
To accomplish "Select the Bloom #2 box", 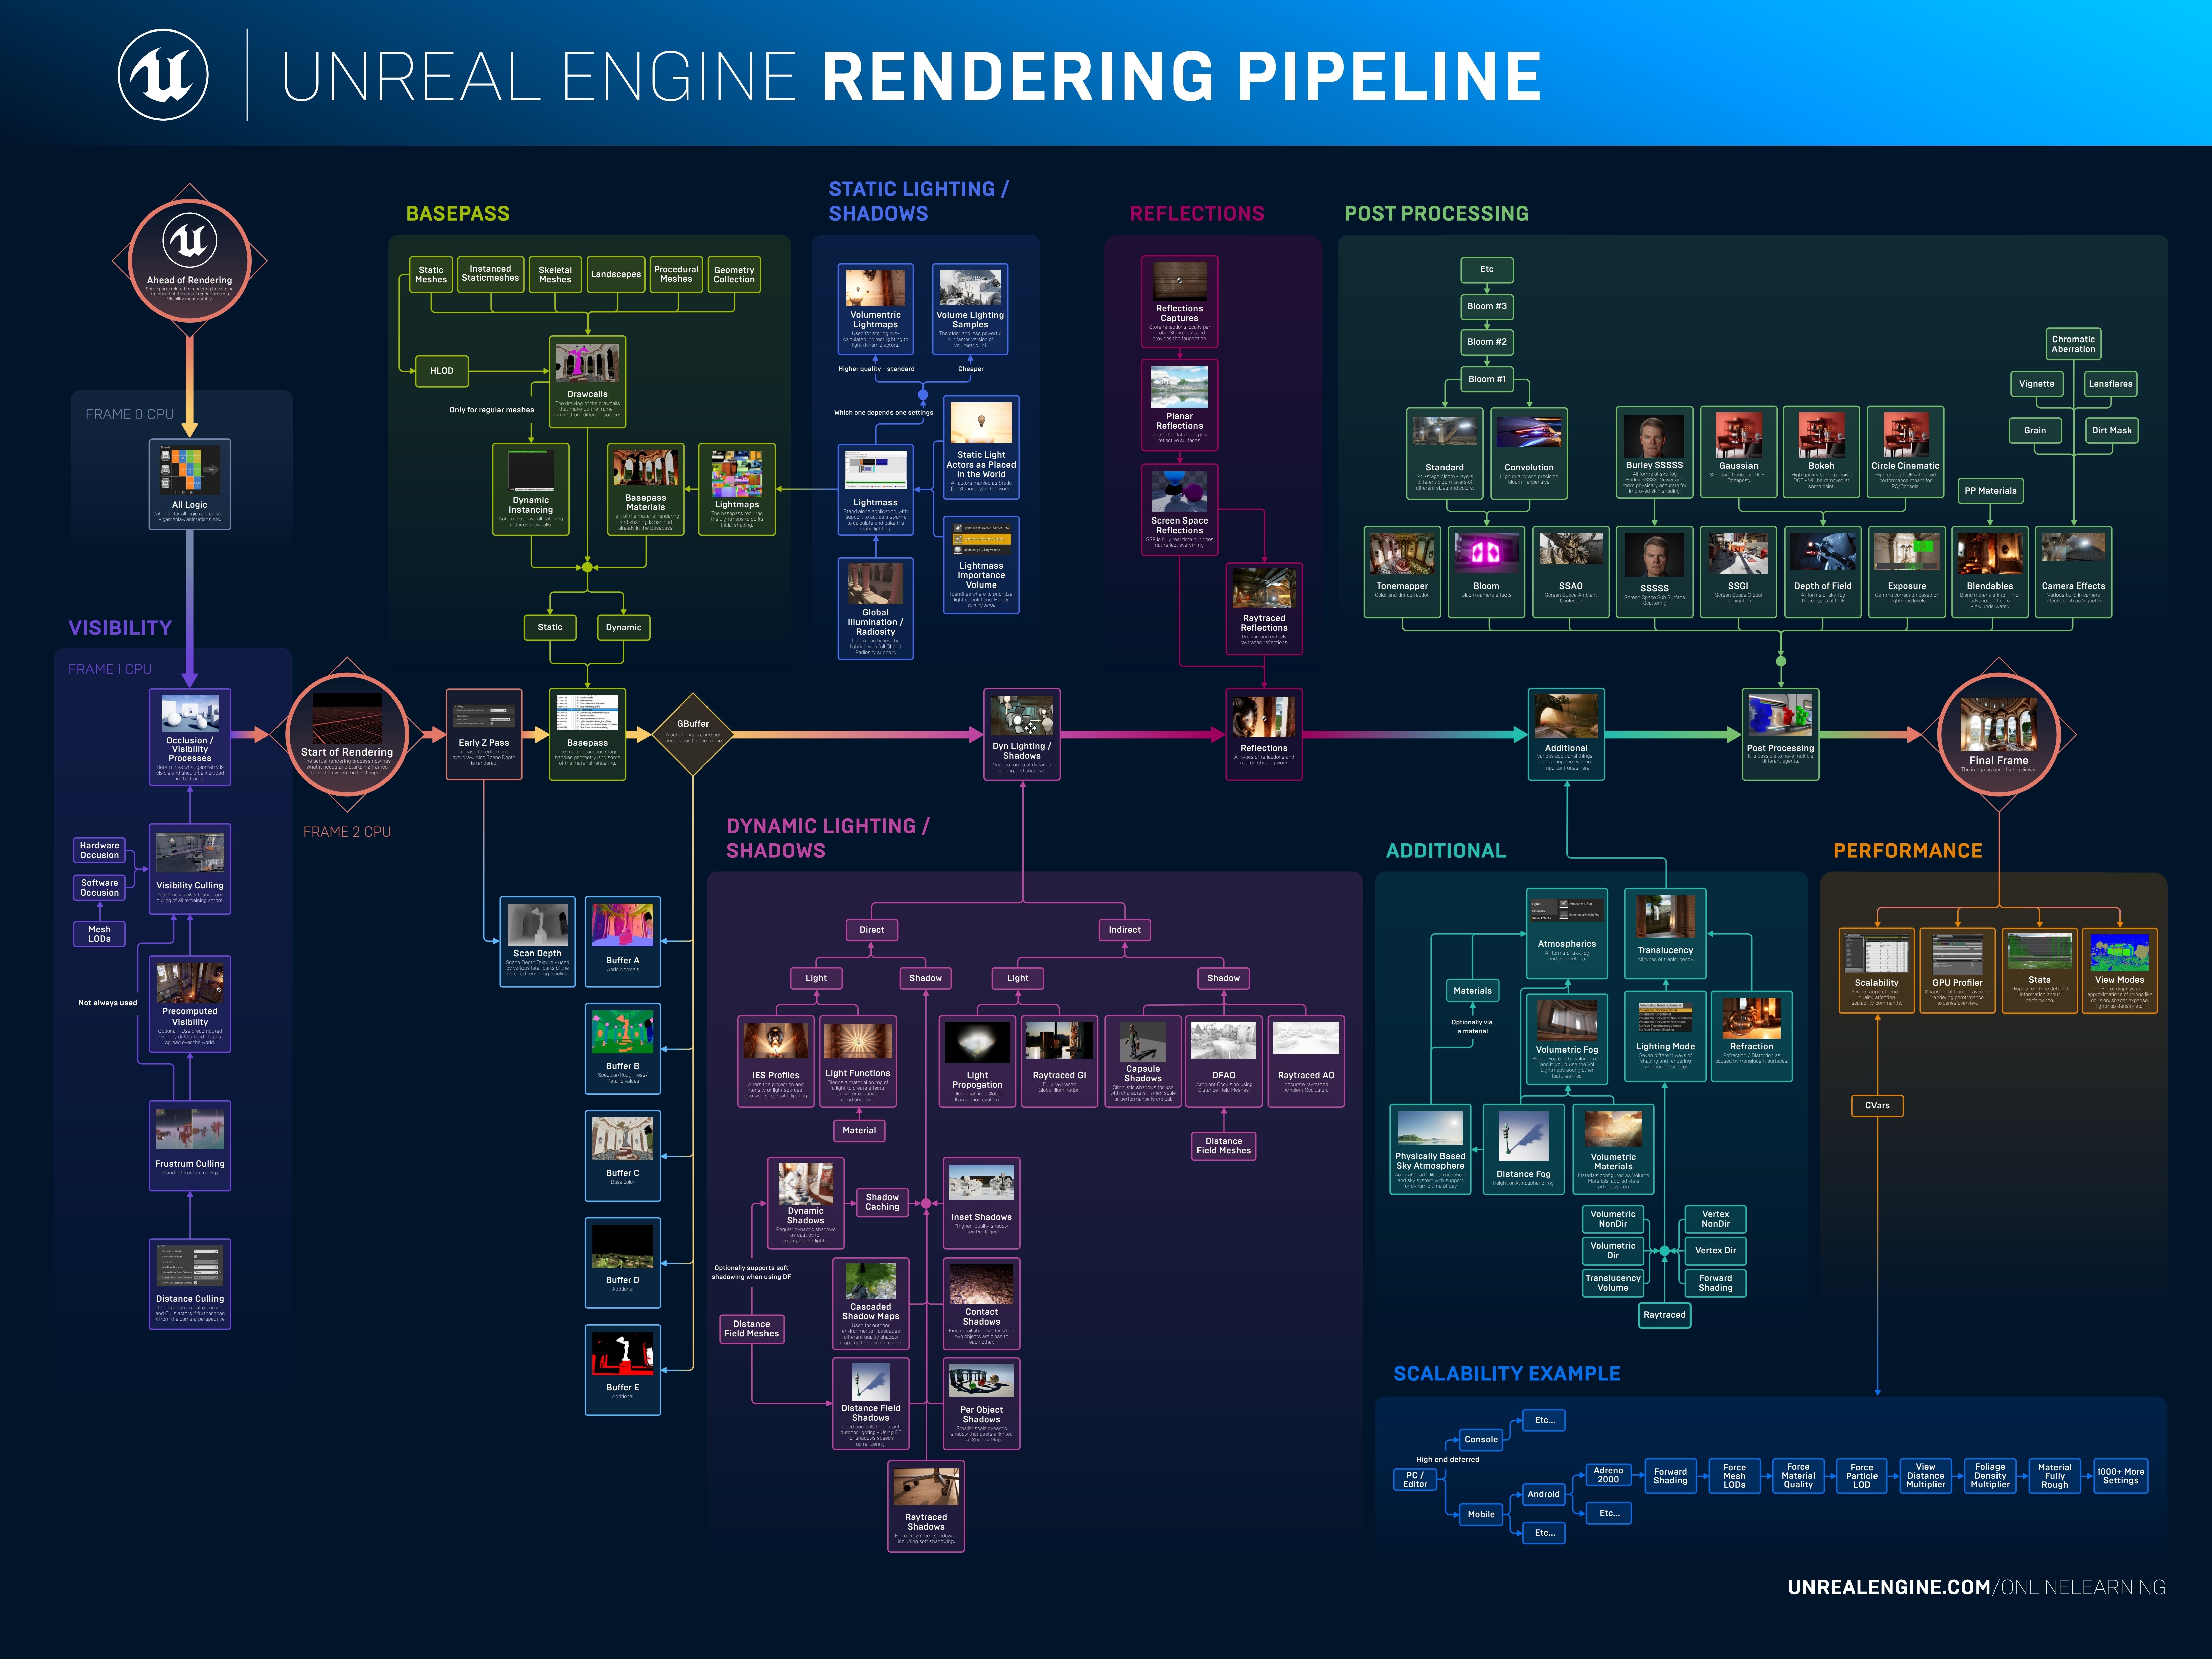I will click(1487, 342).
